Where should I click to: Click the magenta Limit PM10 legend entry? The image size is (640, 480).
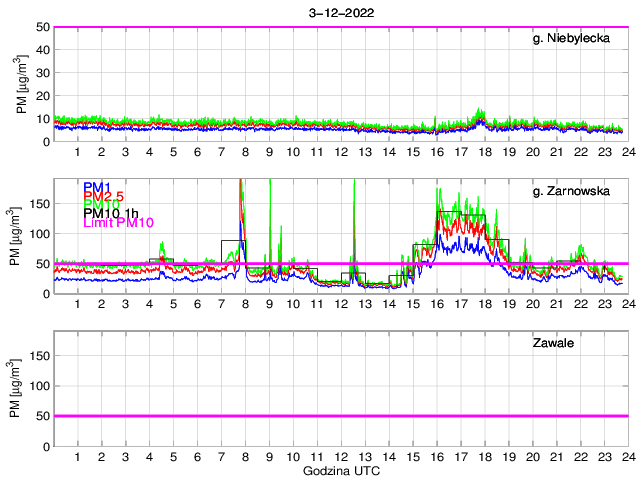click(x=116, y=222)
